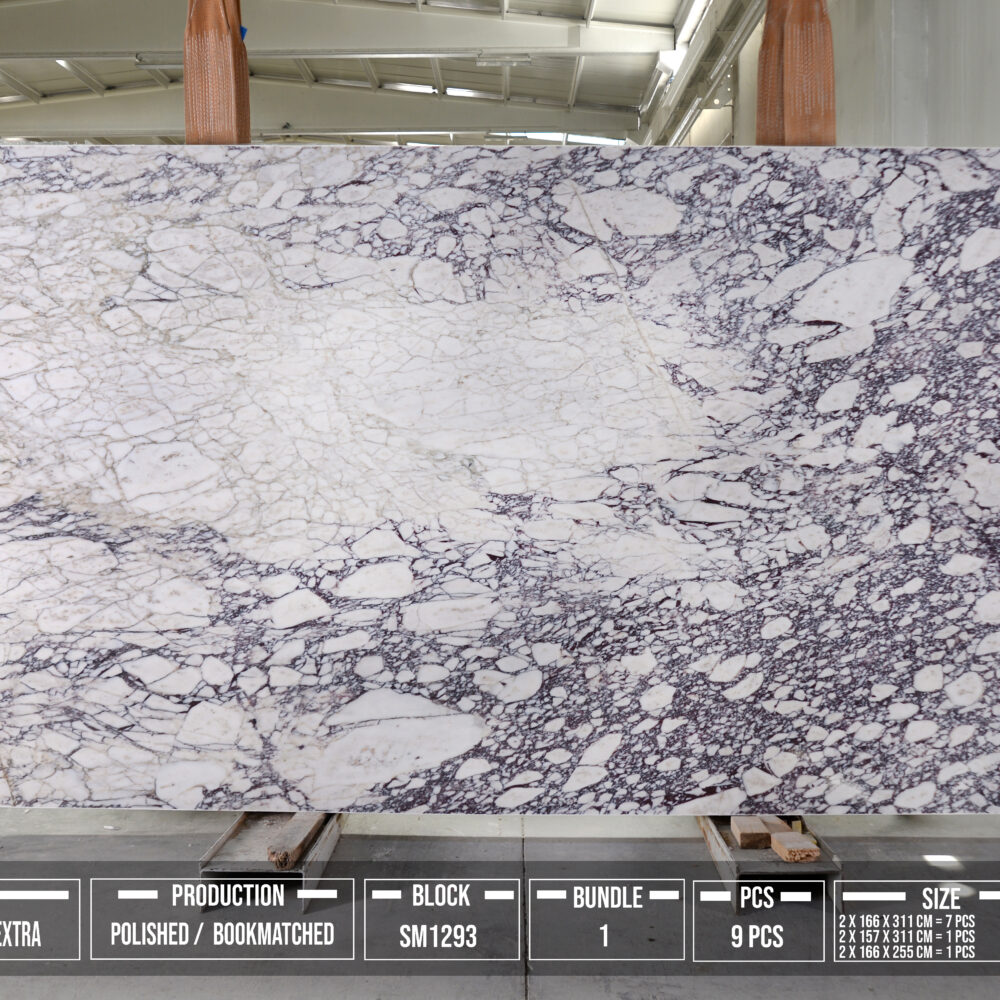Click the BUNDLE header label
Viewport: 1000px width, 1000px height.
click(605, 897)
